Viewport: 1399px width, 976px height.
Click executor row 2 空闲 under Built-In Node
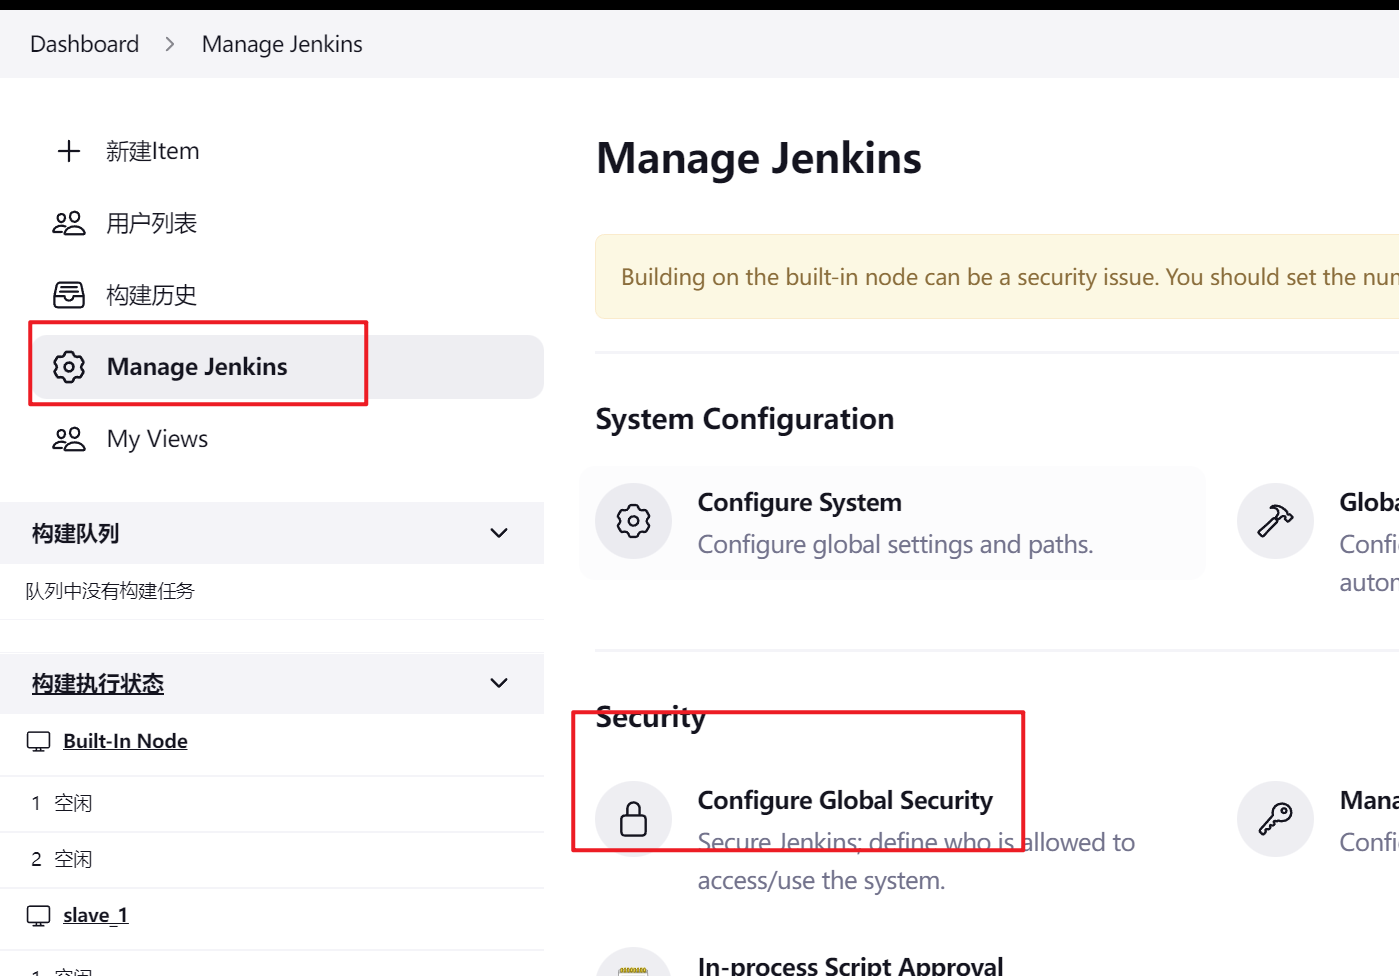(x=272, y=859)
